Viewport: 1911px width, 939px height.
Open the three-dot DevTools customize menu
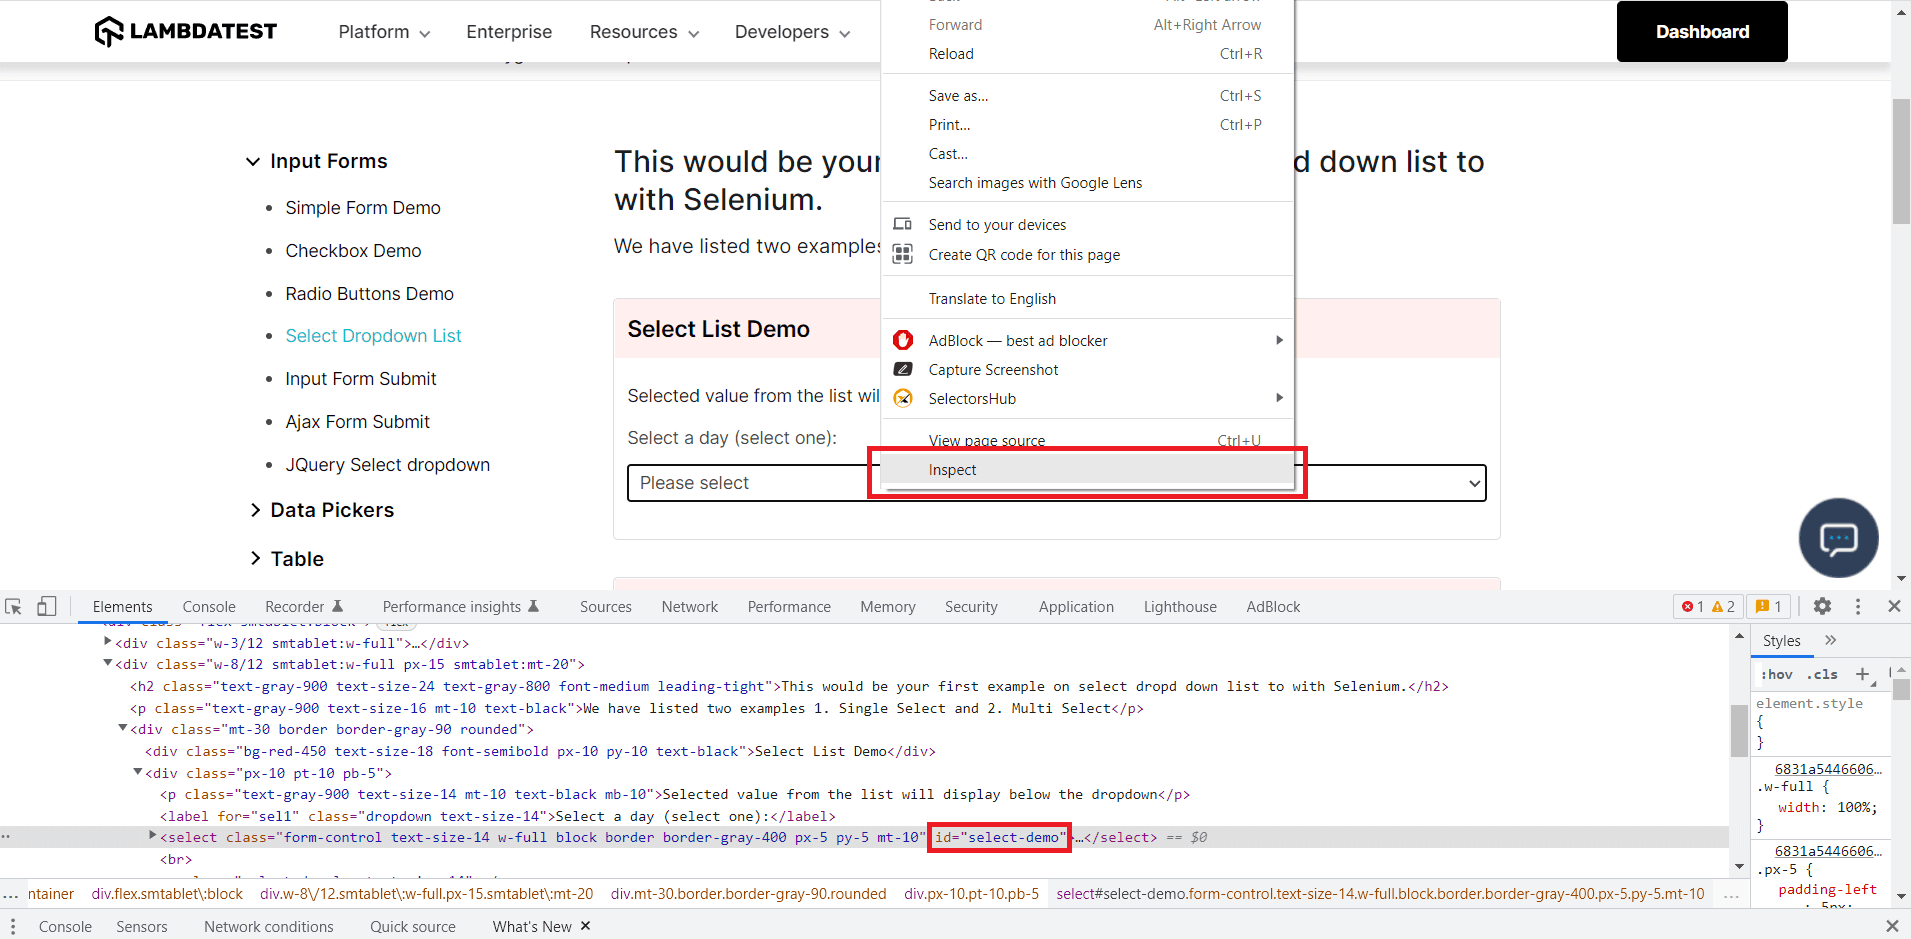click(1857, 606)
